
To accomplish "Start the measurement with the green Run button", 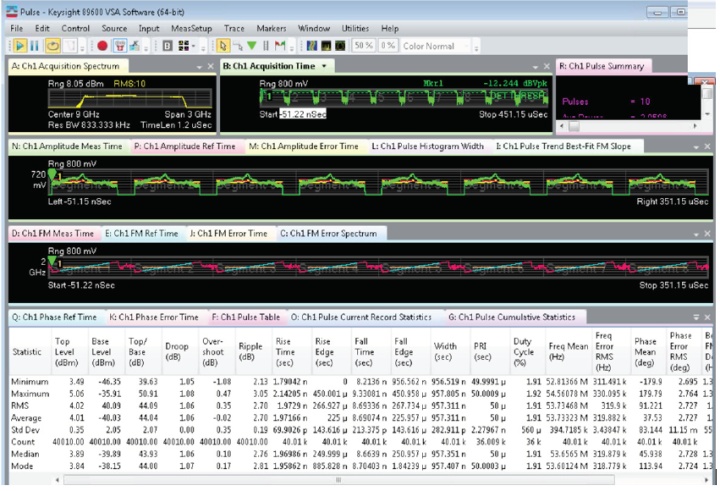I will 19,46.
